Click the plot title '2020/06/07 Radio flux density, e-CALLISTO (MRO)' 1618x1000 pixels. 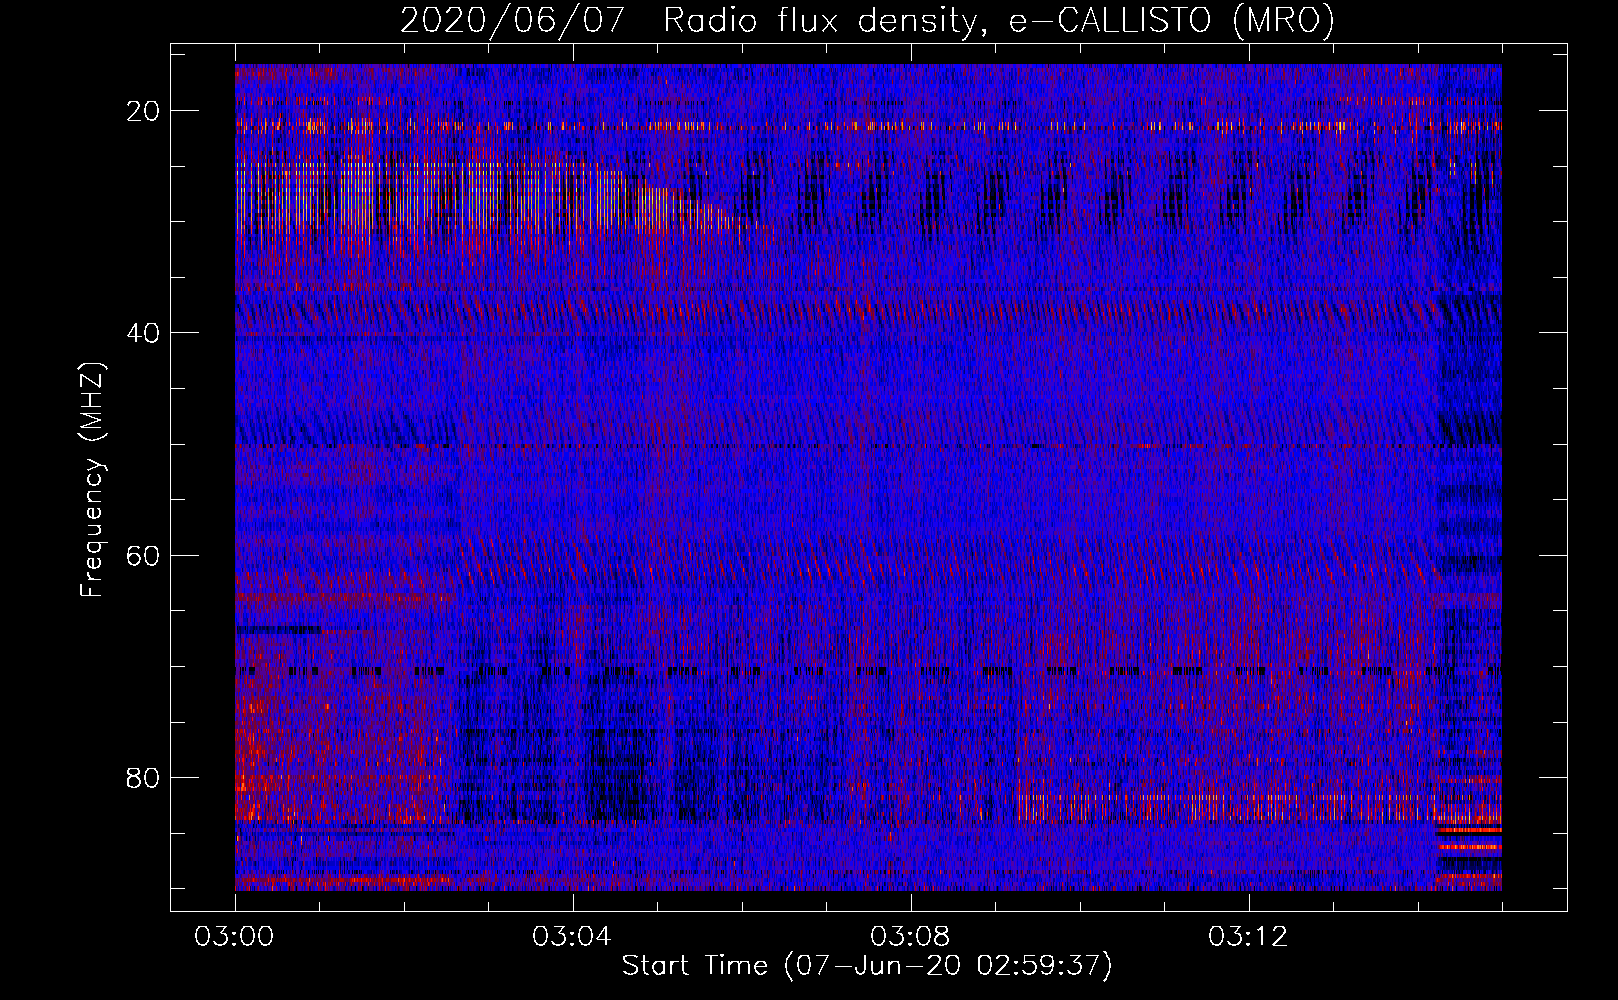point(867,20)
